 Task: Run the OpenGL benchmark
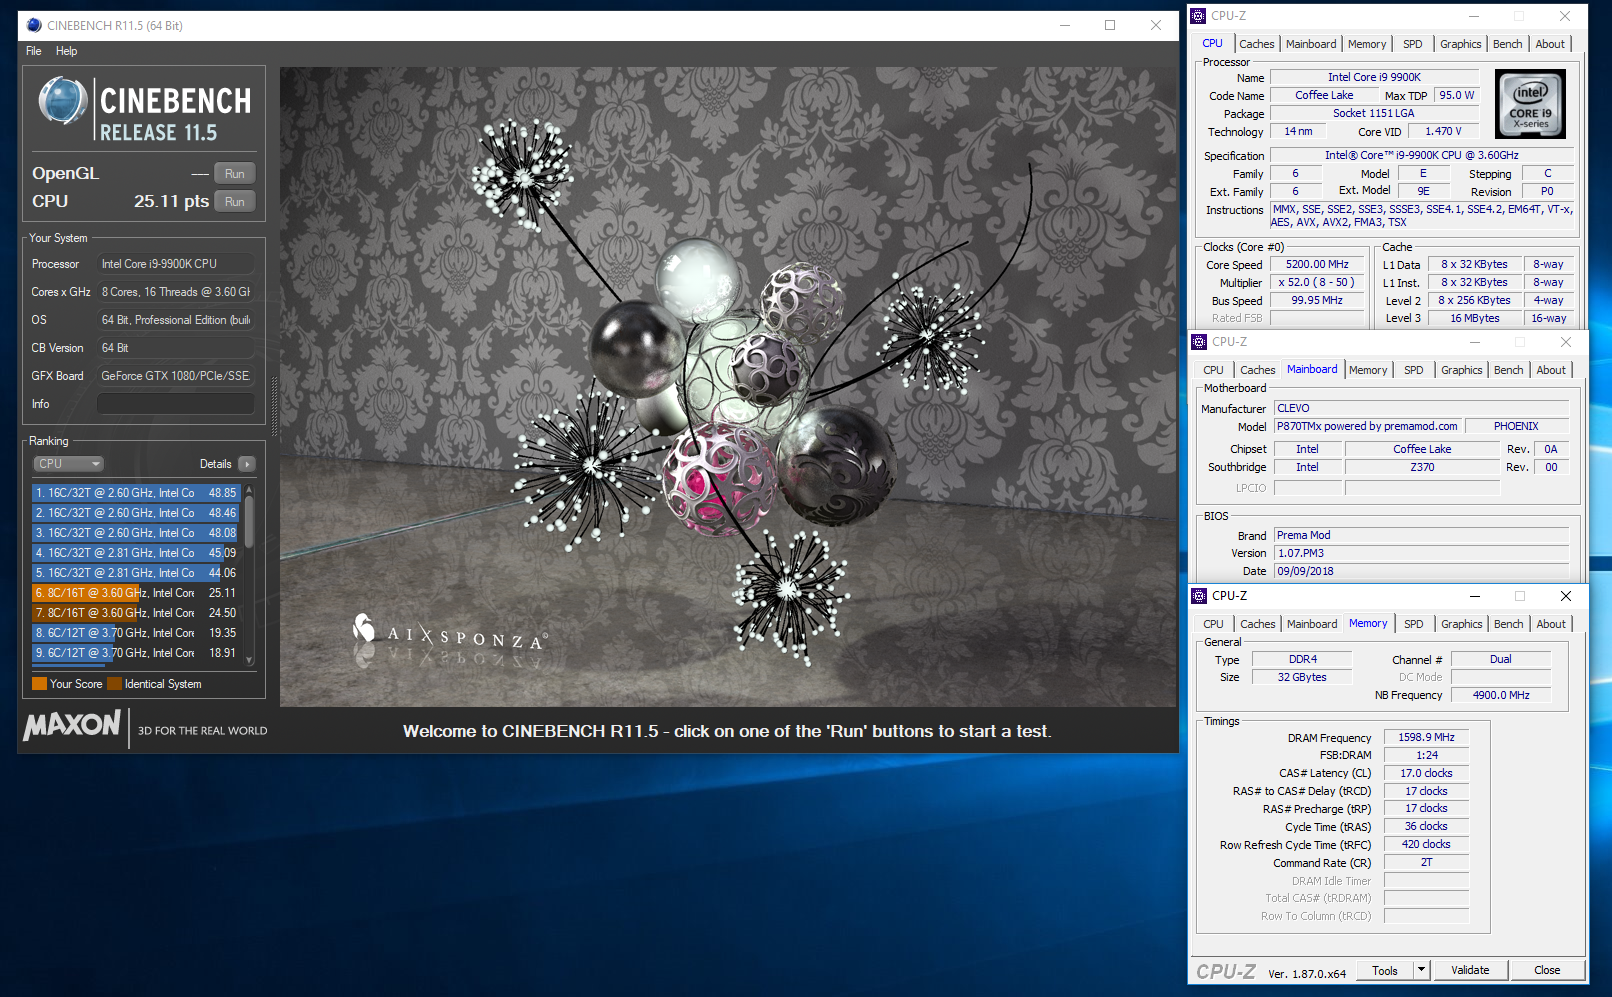tap(235, 174)
